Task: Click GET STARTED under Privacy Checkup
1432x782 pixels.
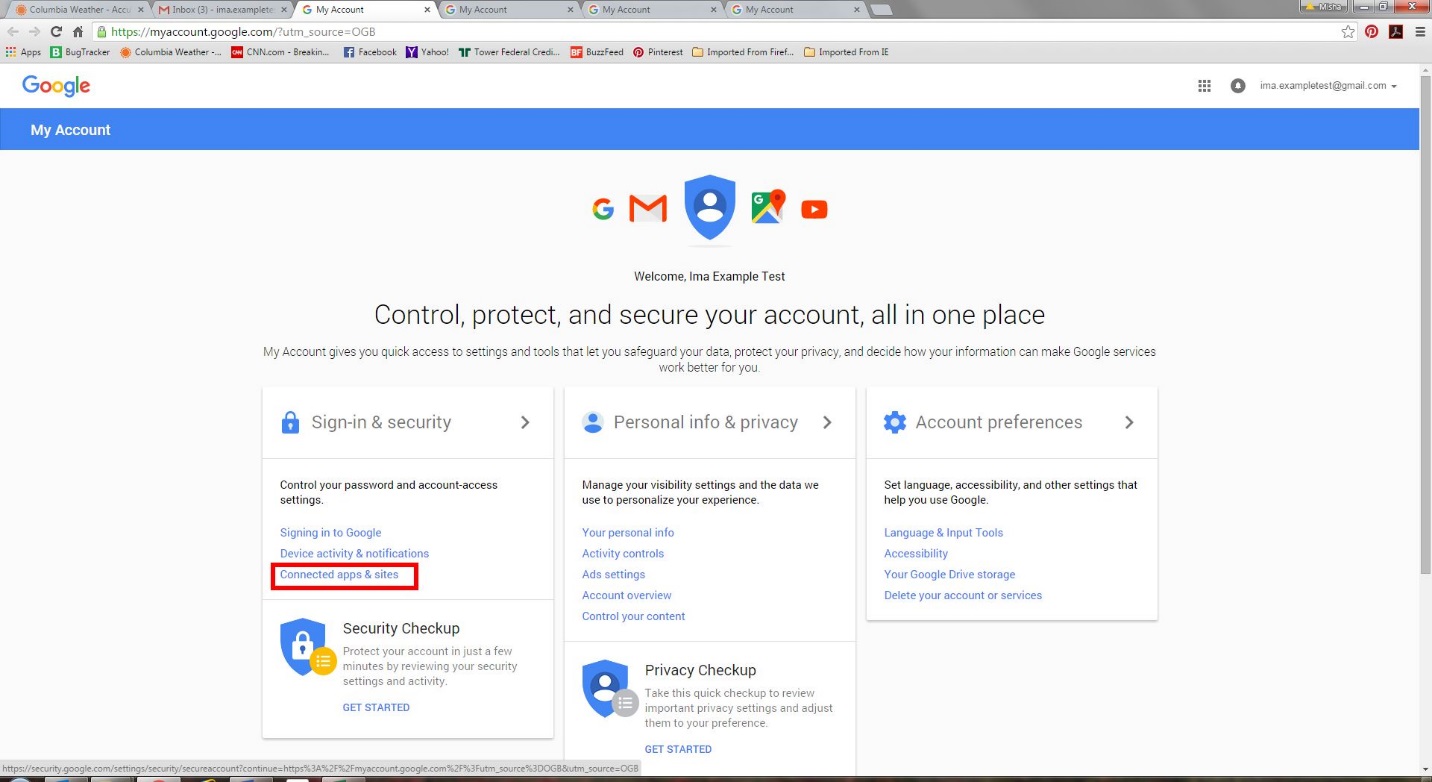Action: 678,749
